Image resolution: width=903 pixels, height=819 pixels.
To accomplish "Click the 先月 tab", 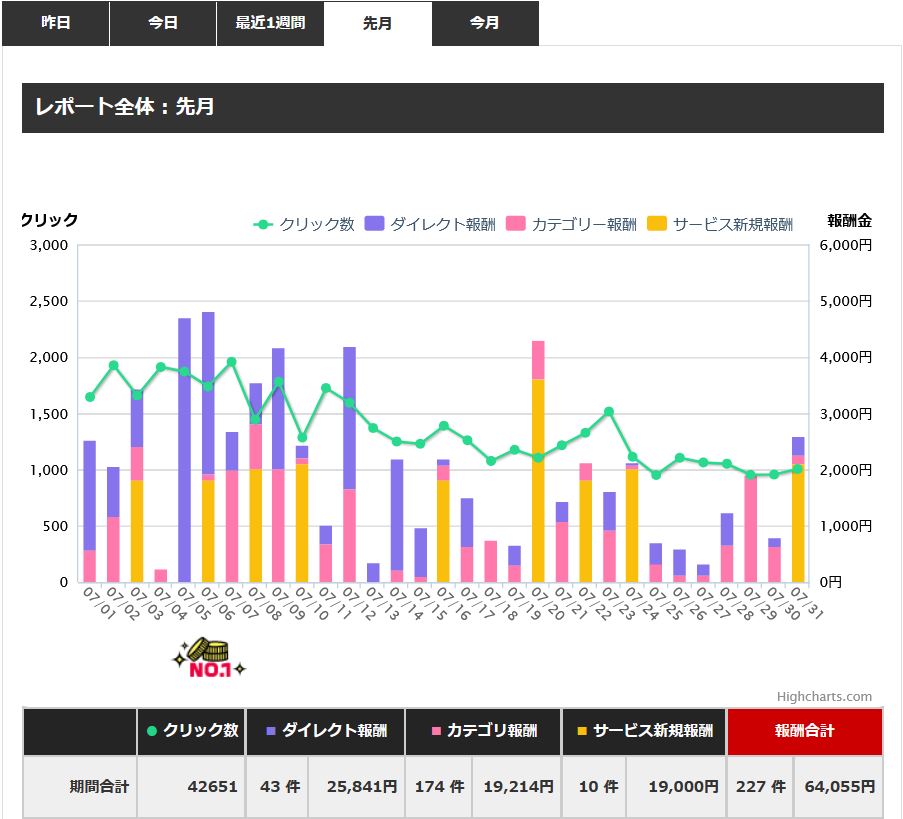I will coord(378,23).
